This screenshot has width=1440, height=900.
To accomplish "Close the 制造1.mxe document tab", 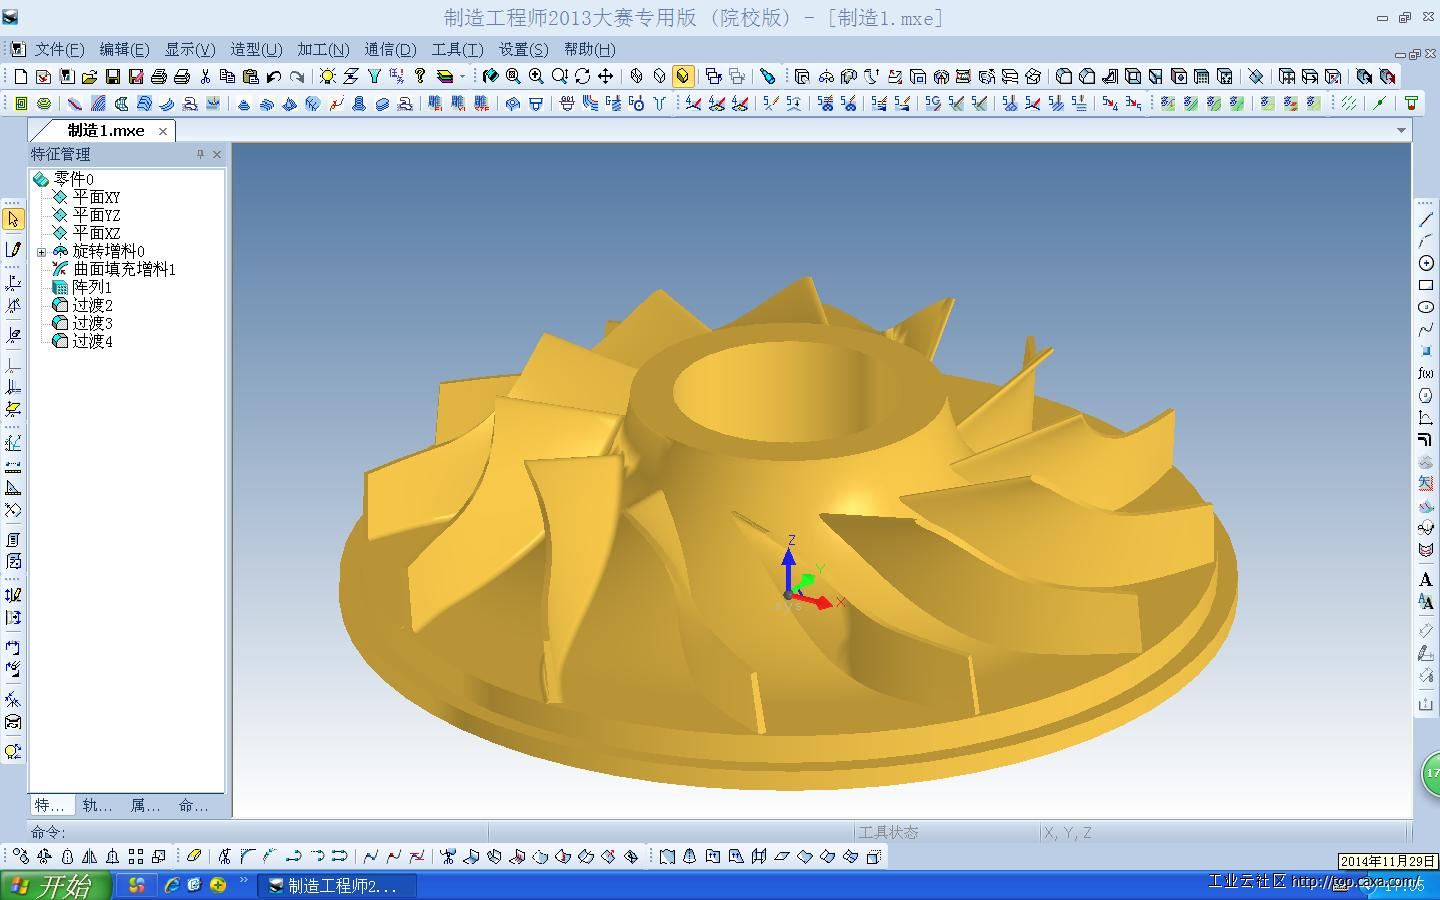I will point(163,131).
